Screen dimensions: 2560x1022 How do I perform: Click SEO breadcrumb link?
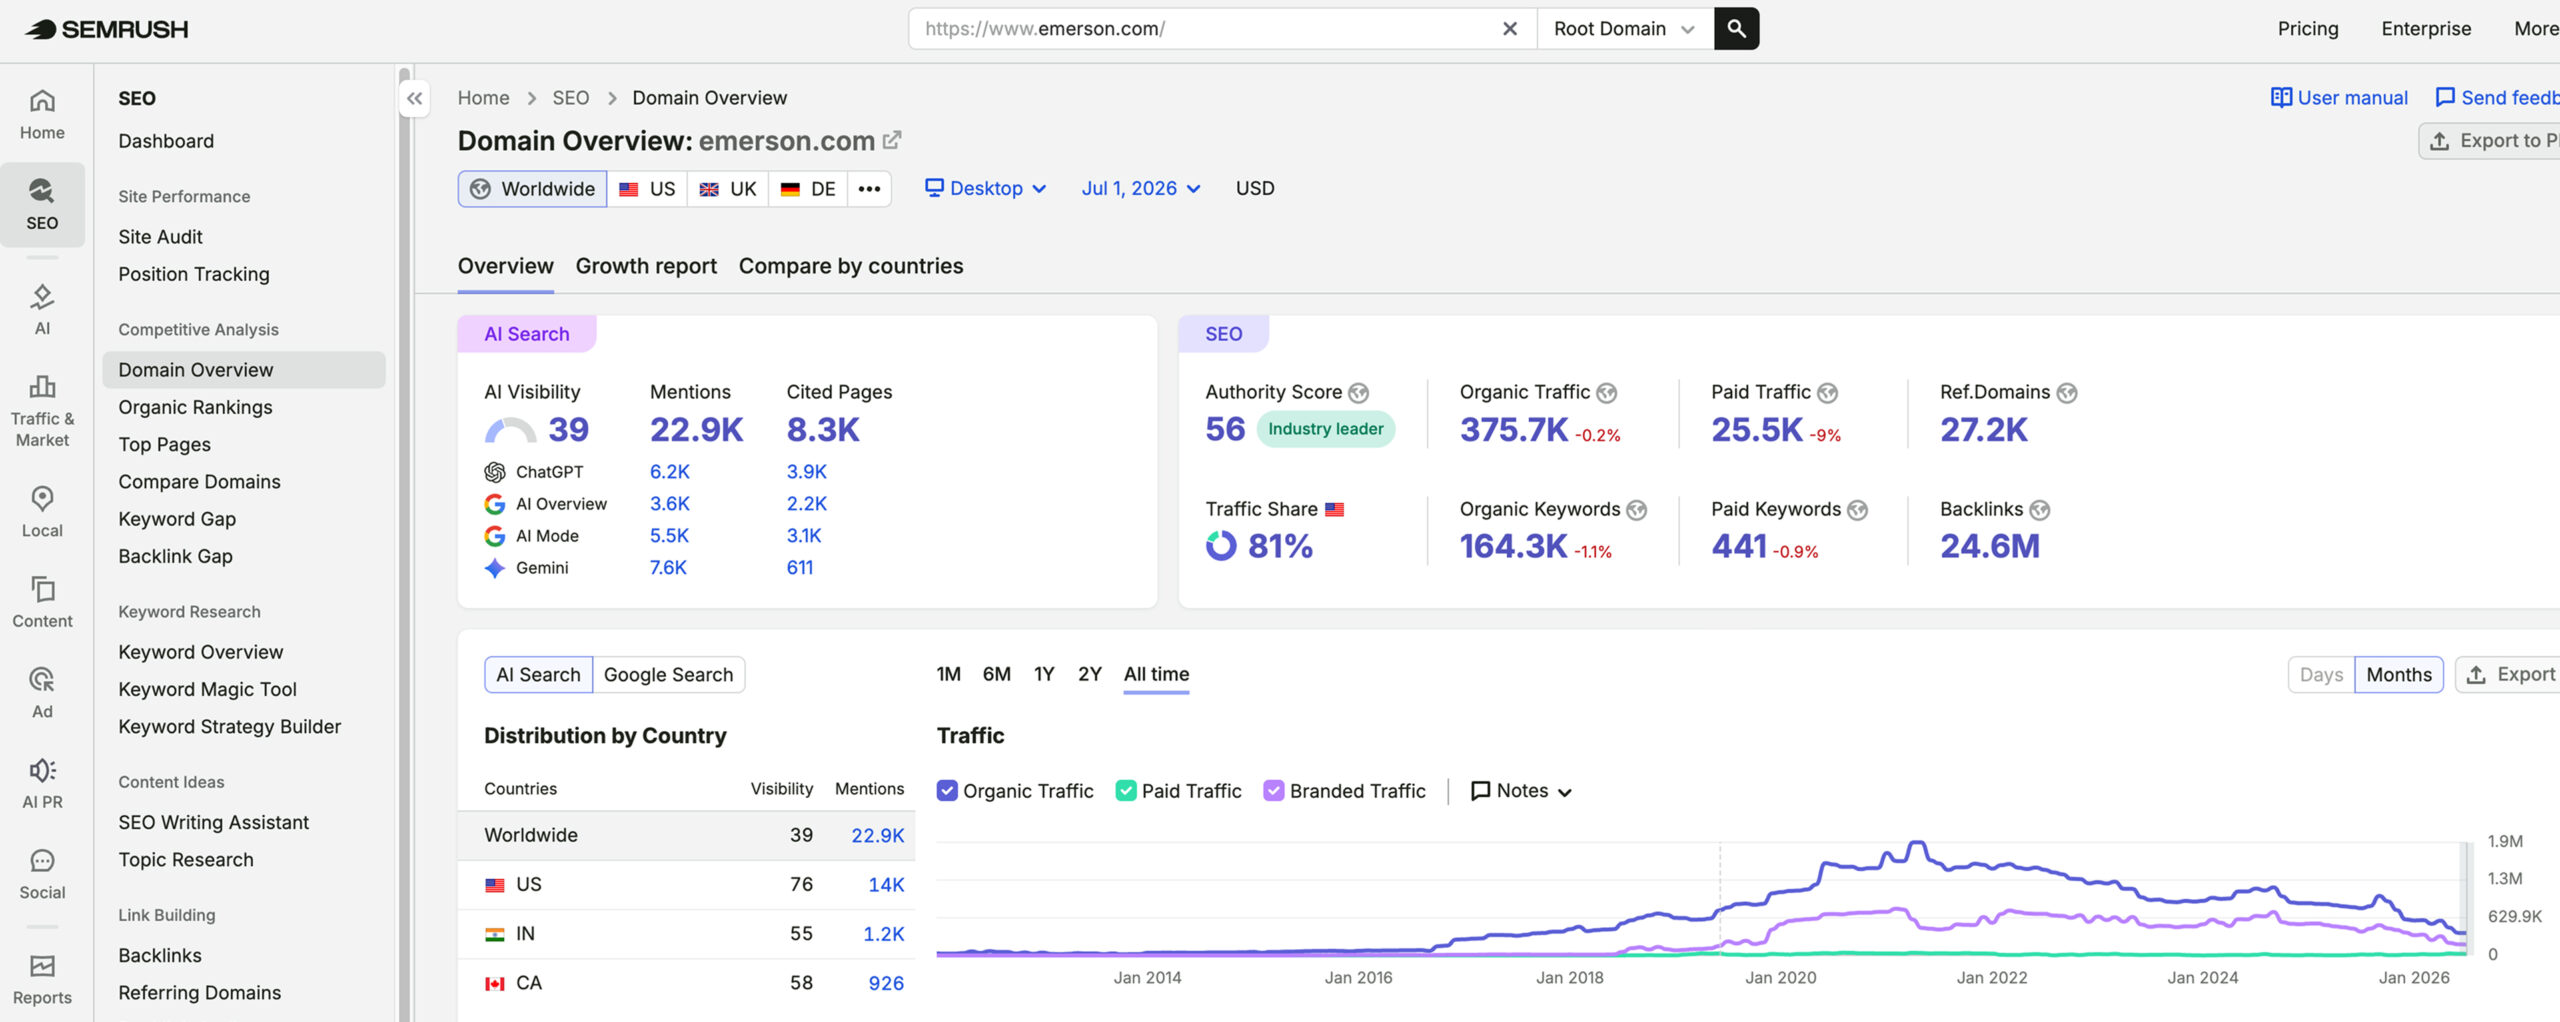(x=570, y=98)
